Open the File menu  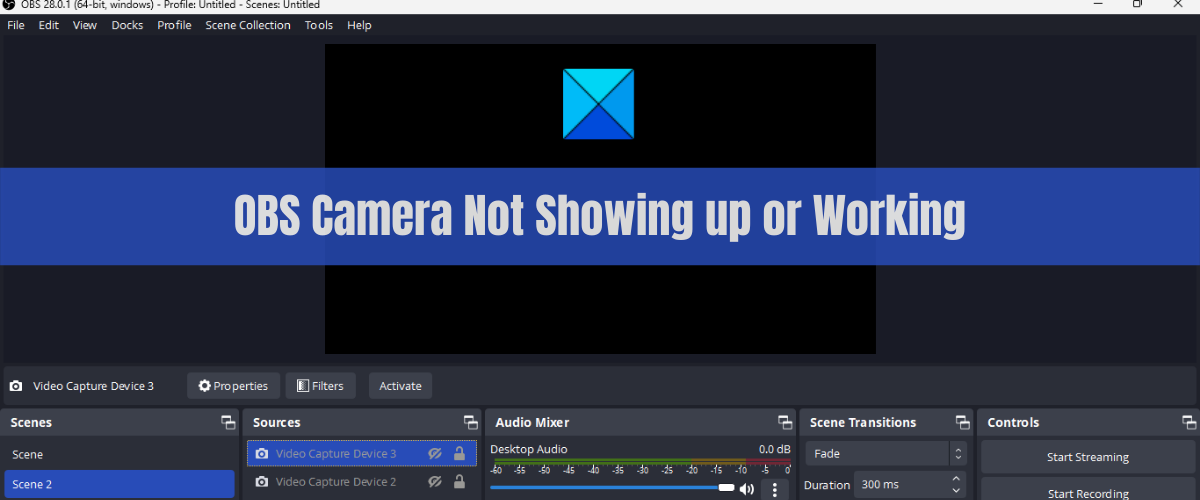pyautogui.click(x=16, y=25)
